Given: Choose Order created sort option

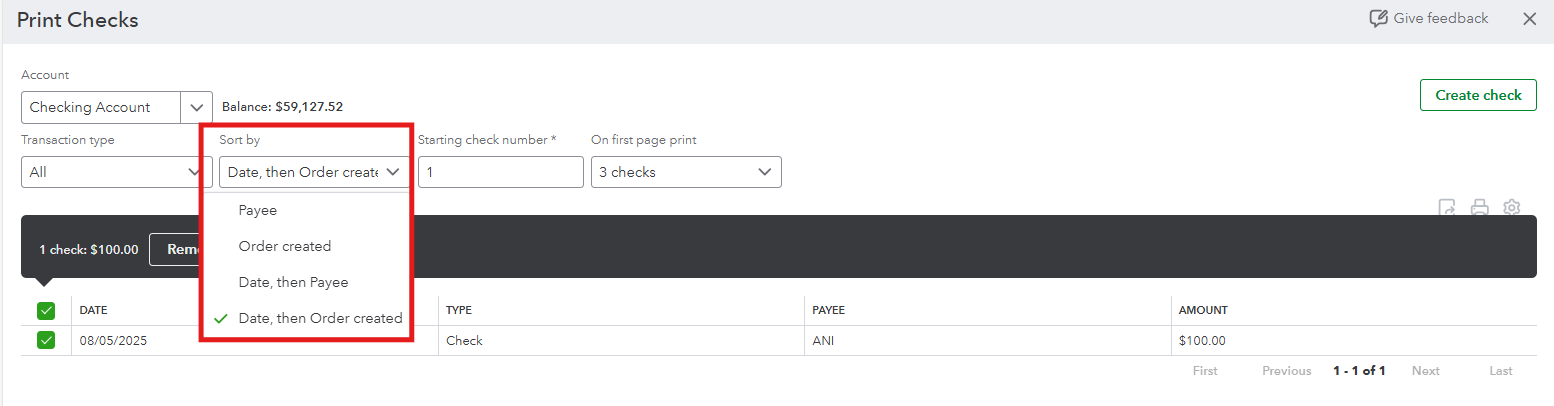Looking at the screenshot, I should coord(285,246).
